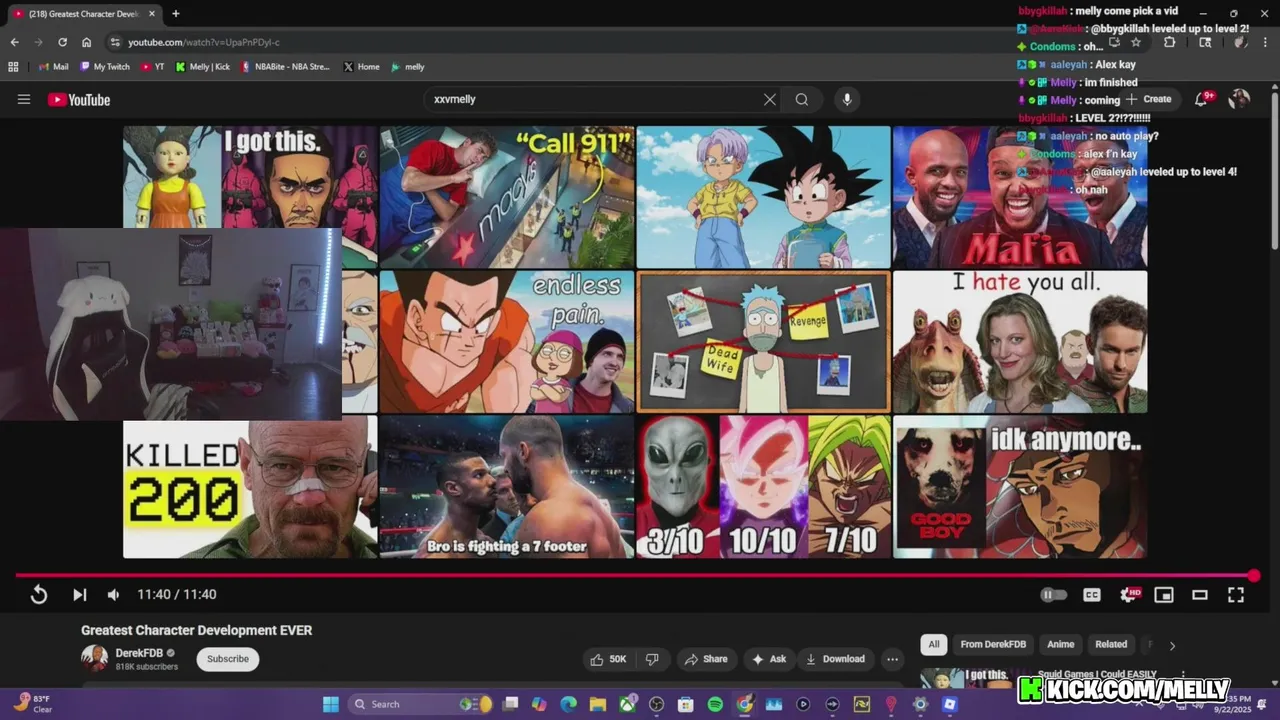Open the YT bookmark
Viewport: 1280px width, 720px height.
(x=153, y=67)
